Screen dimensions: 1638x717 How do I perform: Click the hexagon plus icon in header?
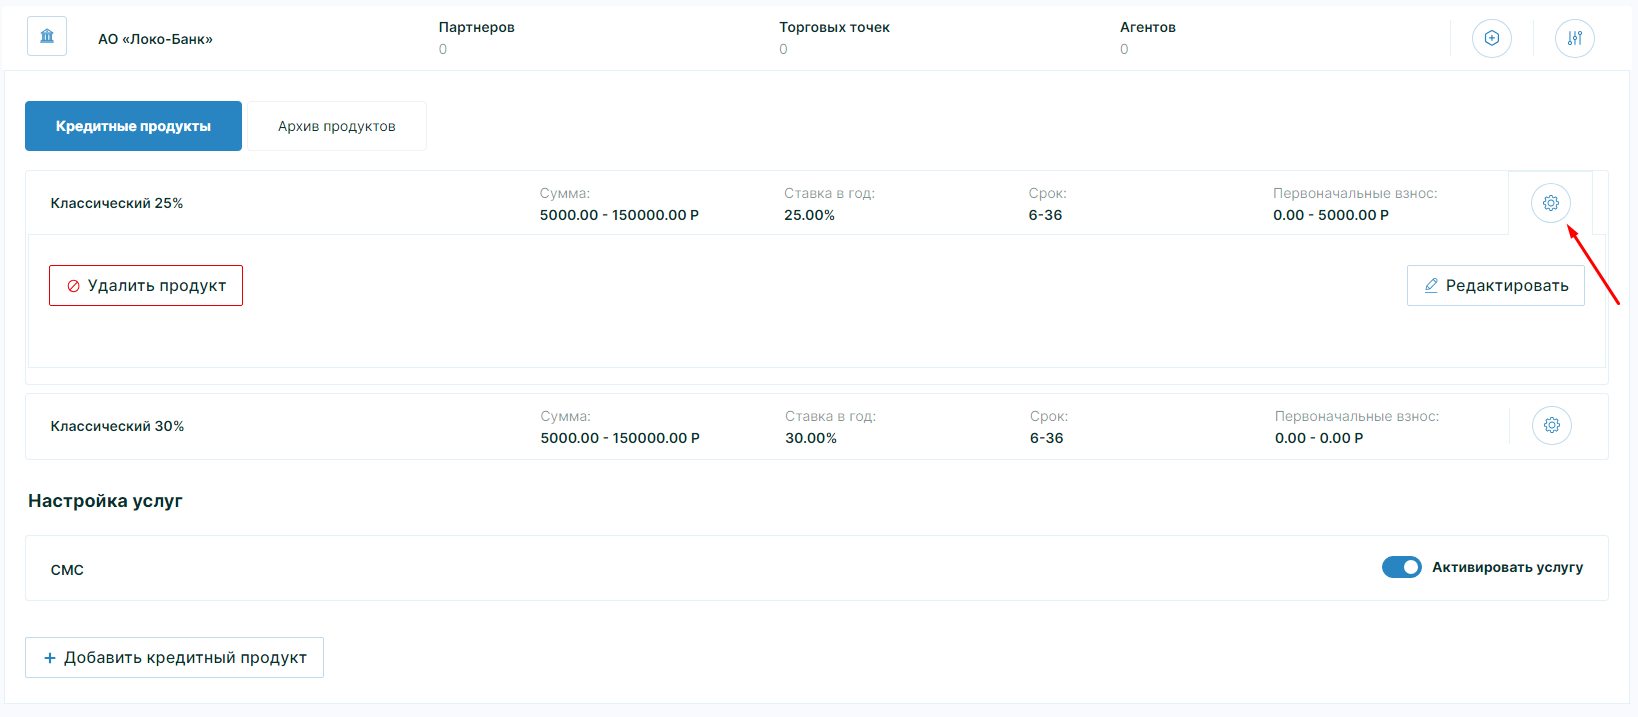(1491, 38)
